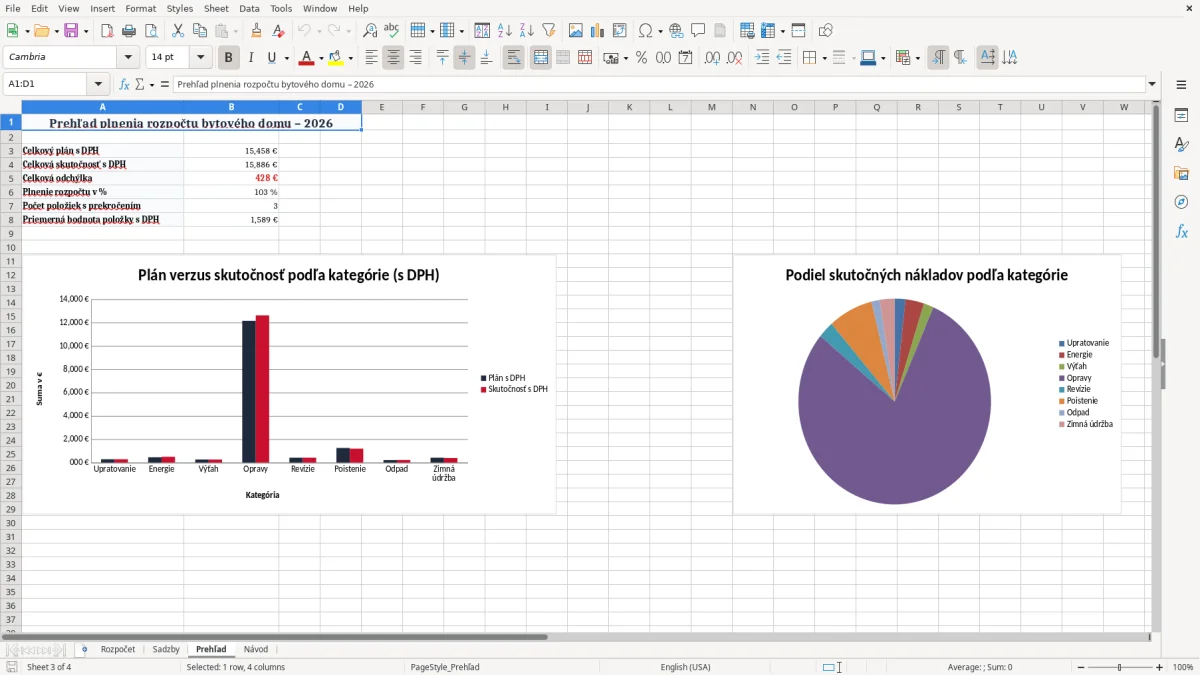This screenshot has height=675, width=1200.
Task: Toggle Wrap Text button
Action: [513, 57]
